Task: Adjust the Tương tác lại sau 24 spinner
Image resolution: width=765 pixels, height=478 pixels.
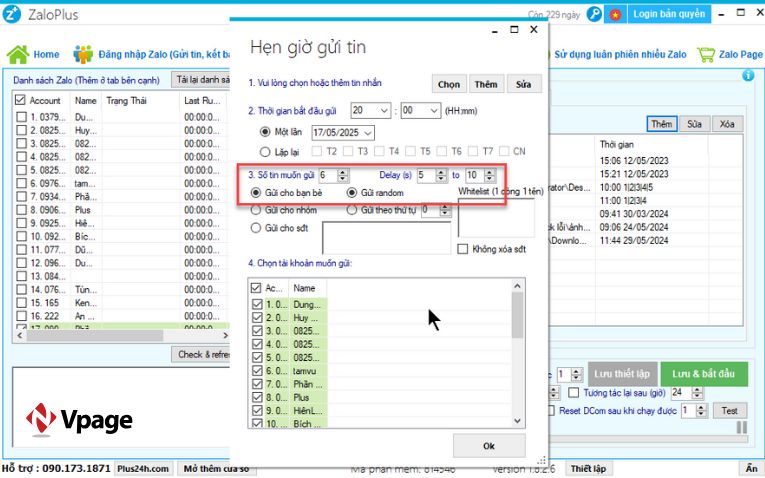Action: coord(697,393)
